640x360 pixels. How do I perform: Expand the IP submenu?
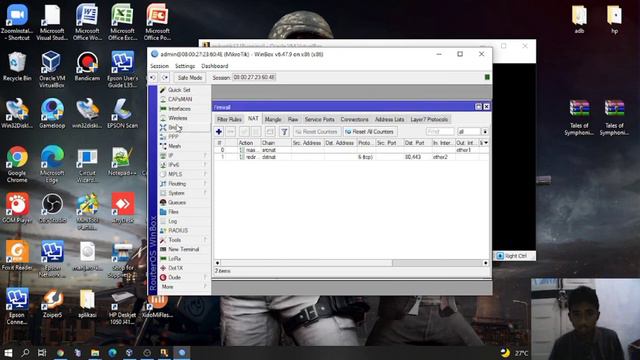(184, 156)
